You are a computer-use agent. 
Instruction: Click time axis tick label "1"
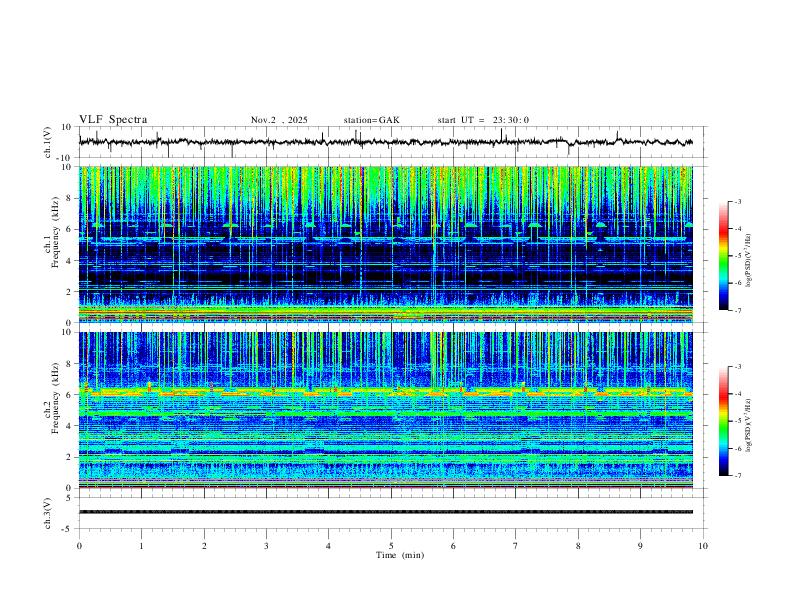coord(141,546)
